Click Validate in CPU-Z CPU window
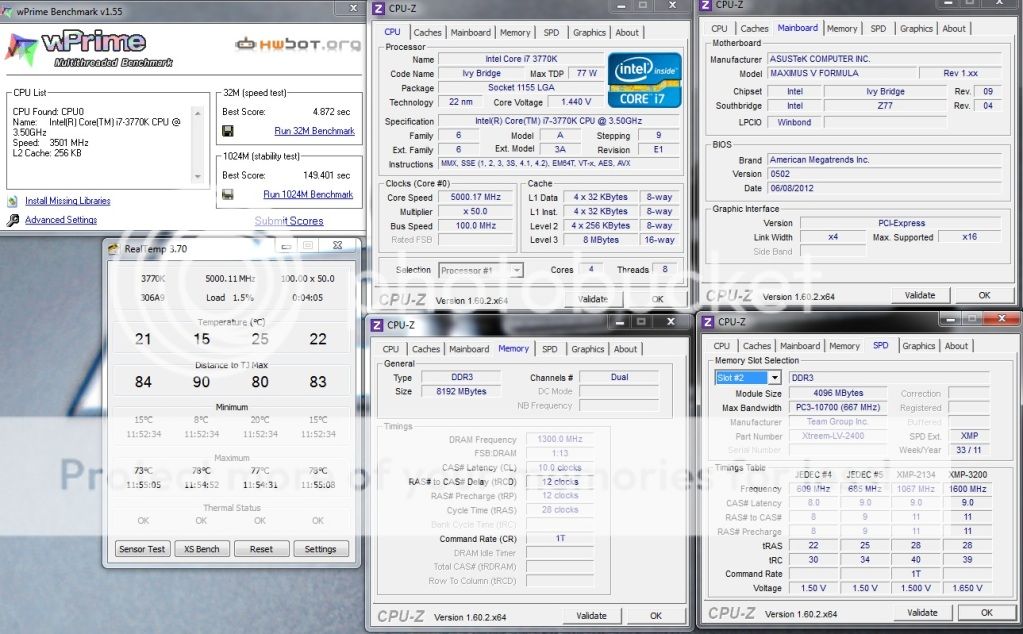 point(592,299)
